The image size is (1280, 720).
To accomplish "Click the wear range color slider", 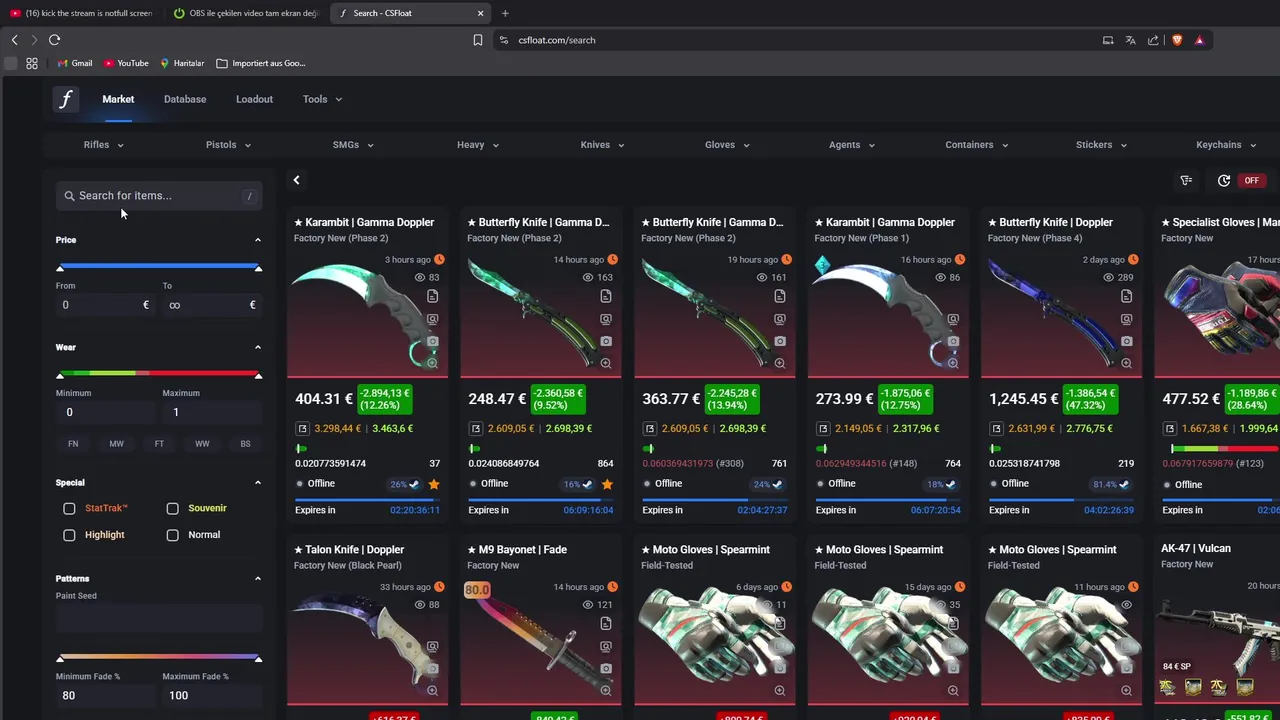I will coord(159,374).
